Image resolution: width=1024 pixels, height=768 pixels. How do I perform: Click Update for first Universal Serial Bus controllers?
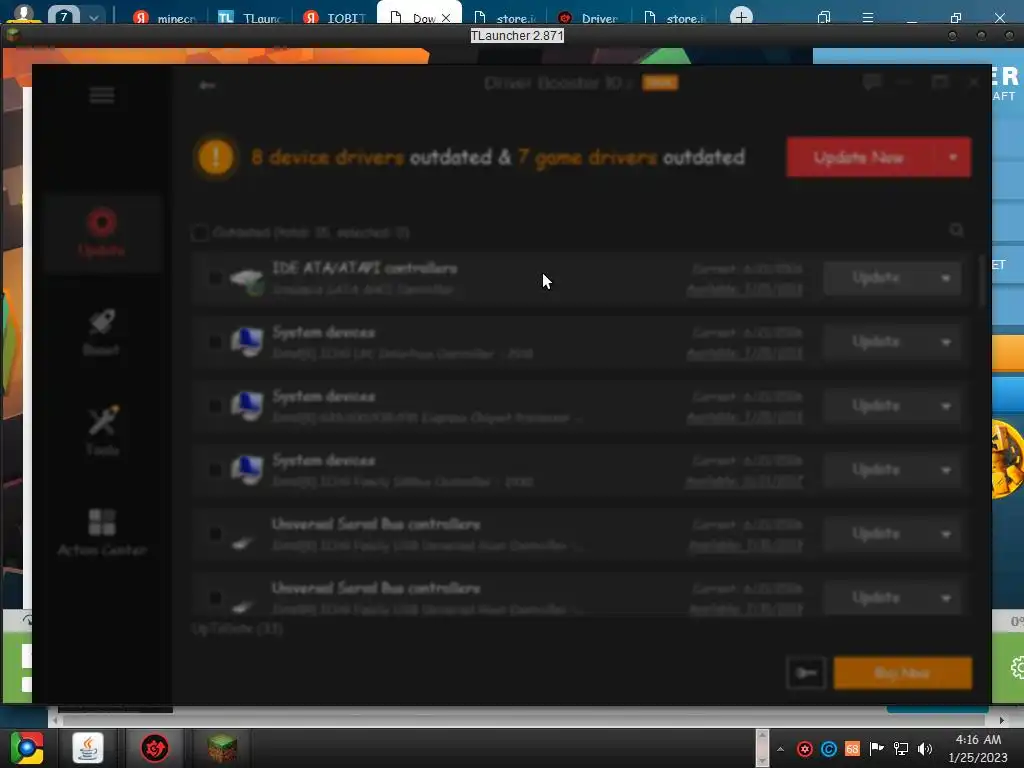(877, 534)
